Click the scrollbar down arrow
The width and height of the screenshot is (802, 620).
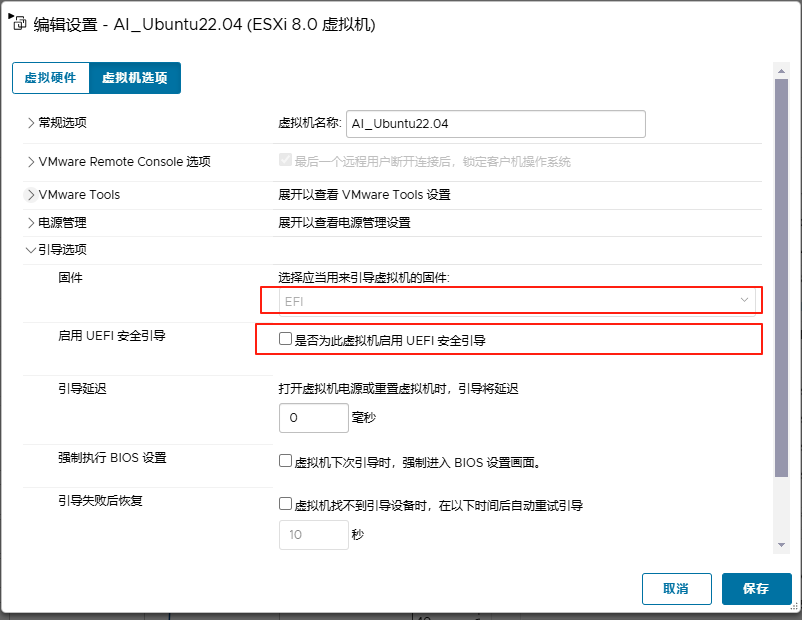782,545
